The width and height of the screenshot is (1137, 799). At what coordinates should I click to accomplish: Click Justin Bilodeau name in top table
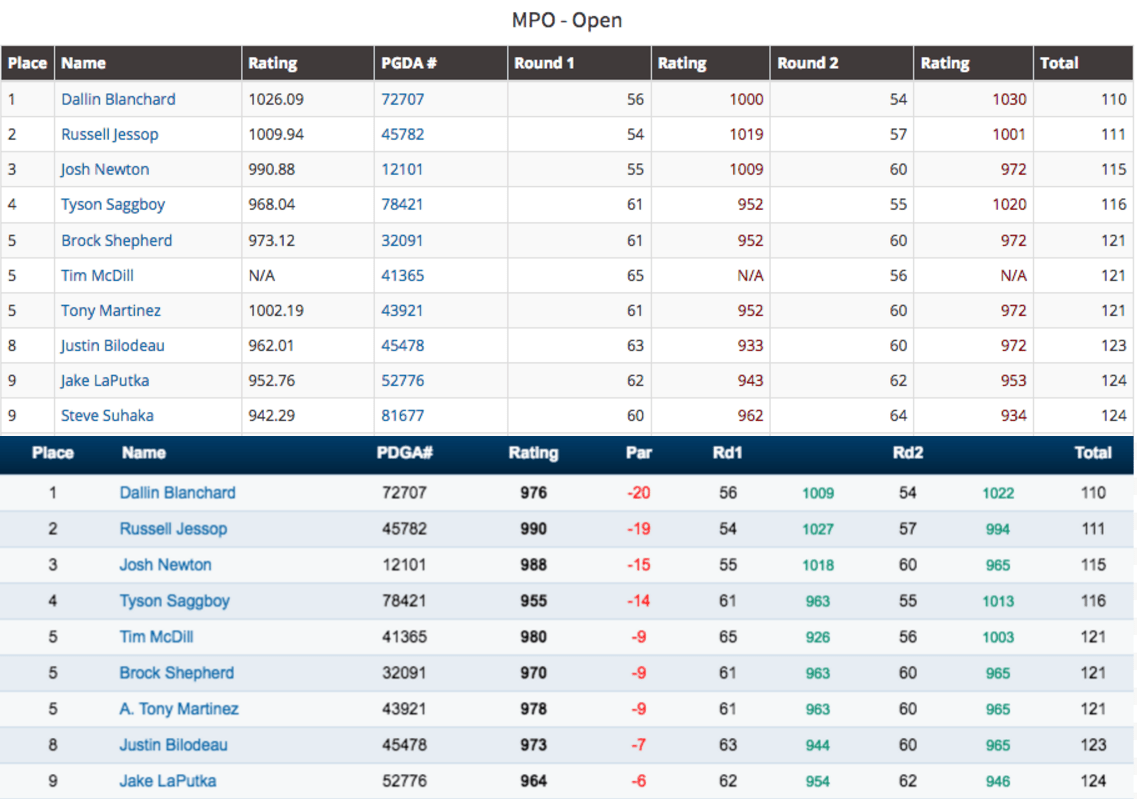[112, 345]
